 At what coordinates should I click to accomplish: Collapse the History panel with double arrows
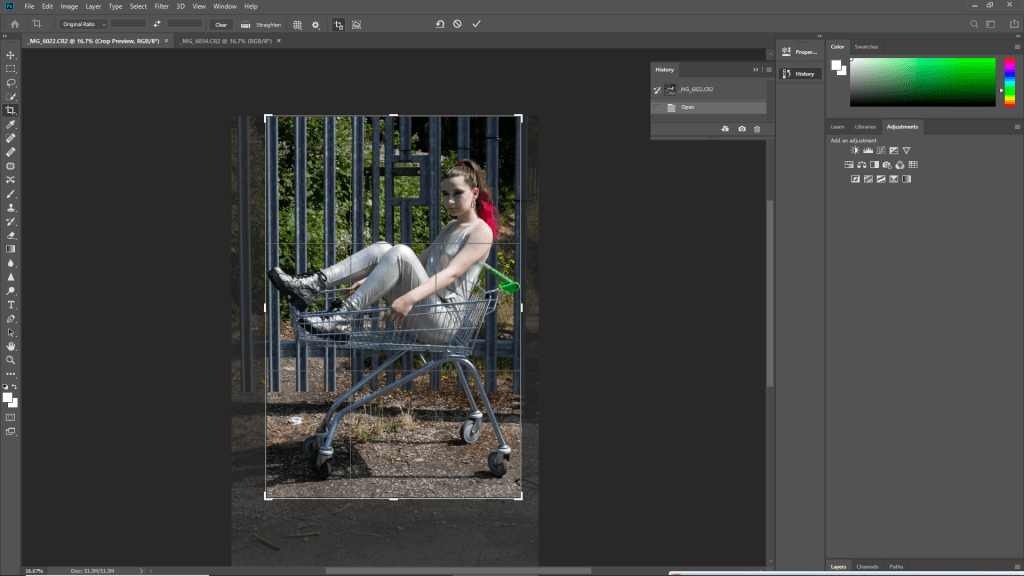pyautogui.click(x=756, y=70)
